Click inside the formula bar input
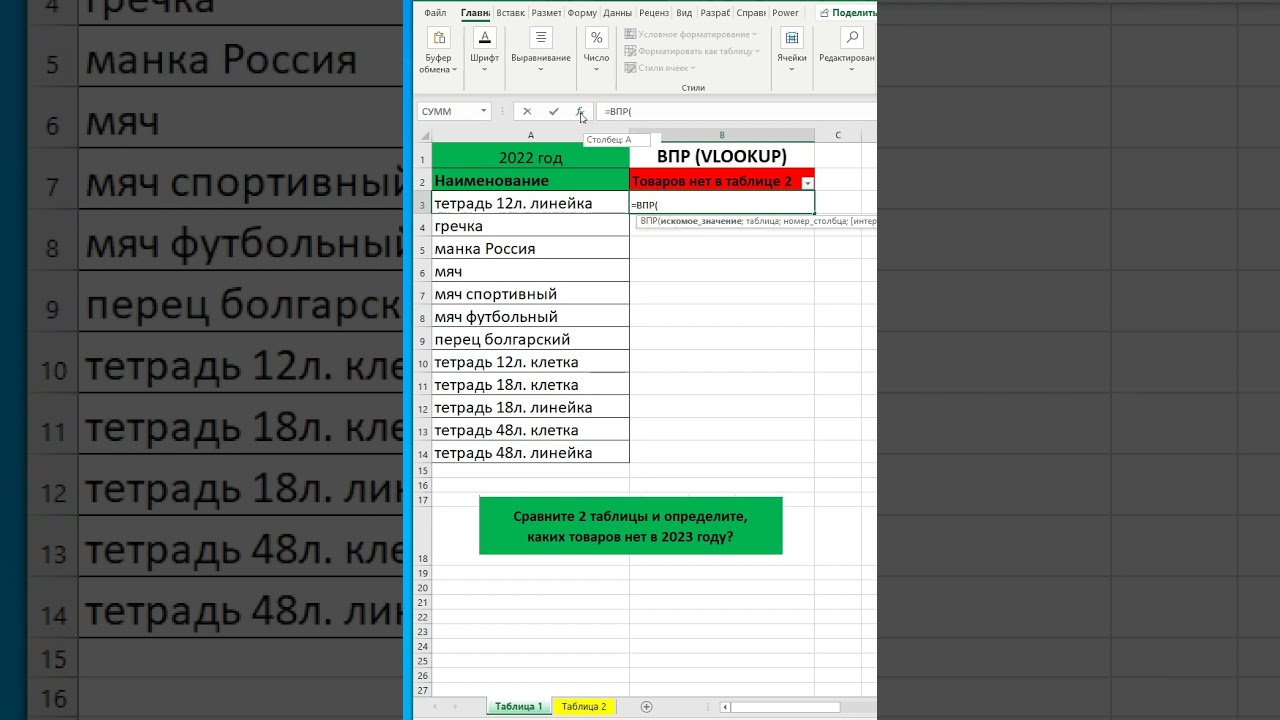Viewport: 1280px width, 720px height. pos(738,111)
